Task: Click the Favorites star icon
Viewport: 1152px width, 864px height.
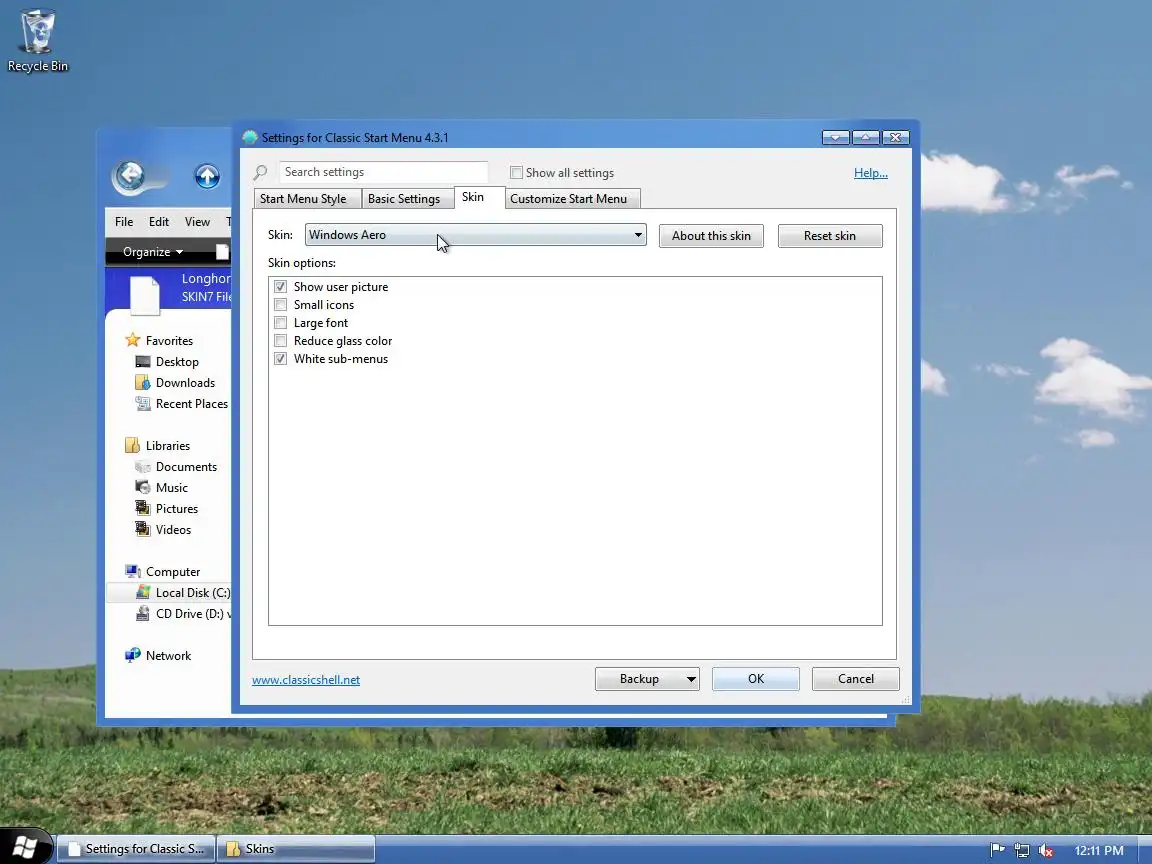Action: pos(132,340)
